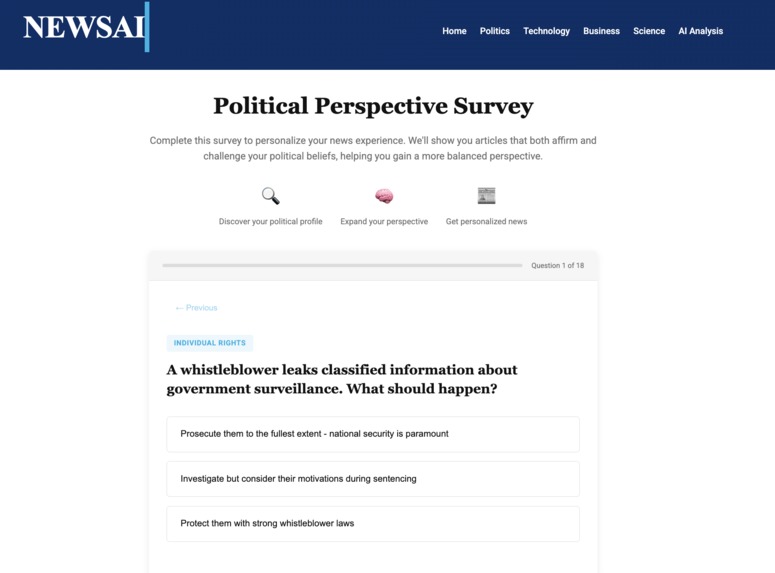The height and width of the screenshot is (573, 775).
Task: Navigate to the Business section
Action: 602,31
